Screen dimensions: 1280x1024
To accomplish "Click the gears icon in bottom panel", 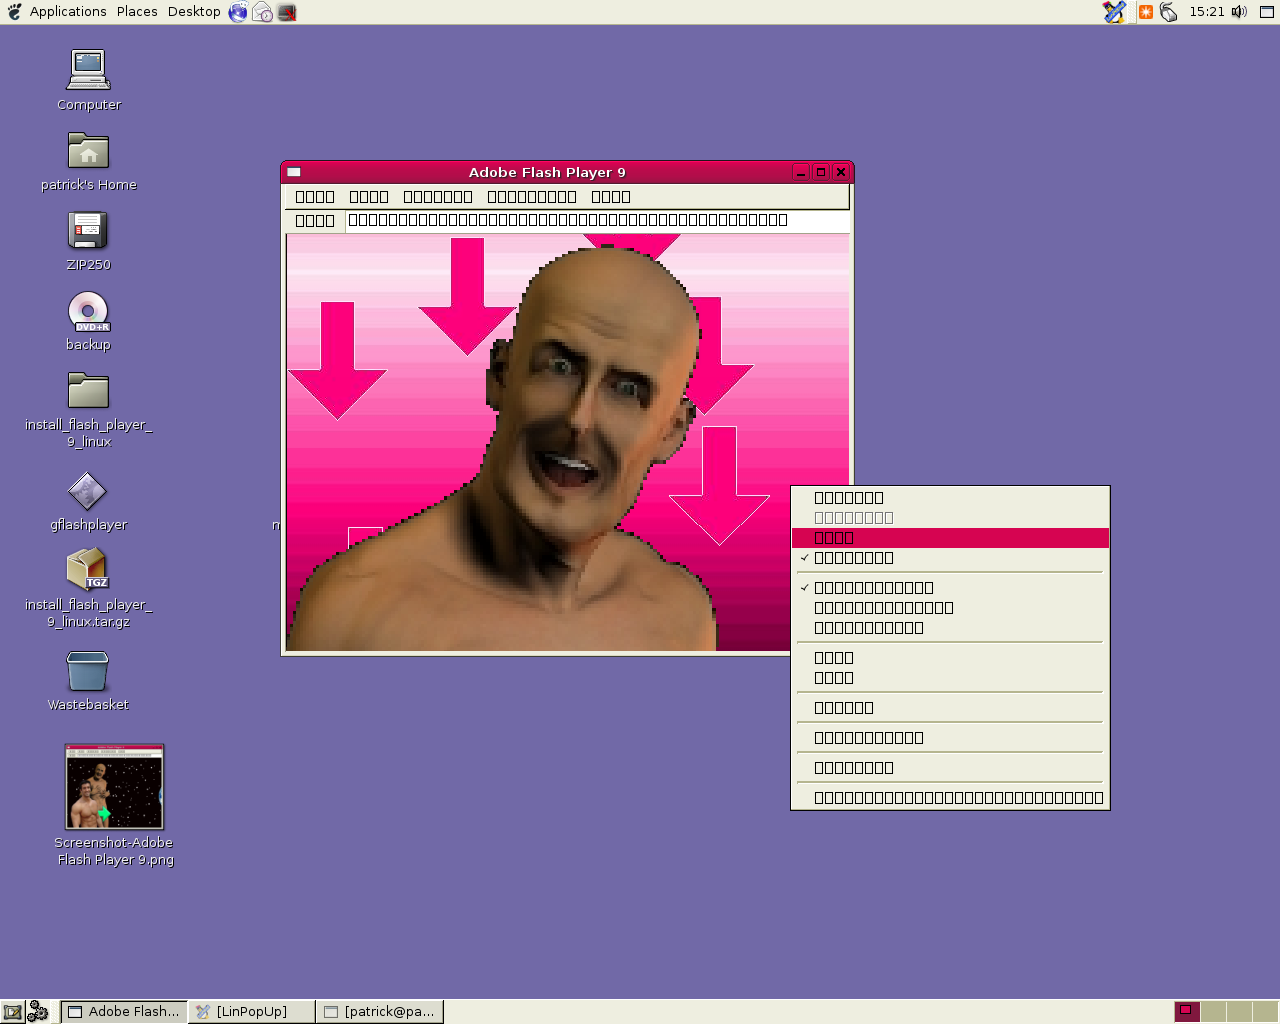I will pos(37,1012).
